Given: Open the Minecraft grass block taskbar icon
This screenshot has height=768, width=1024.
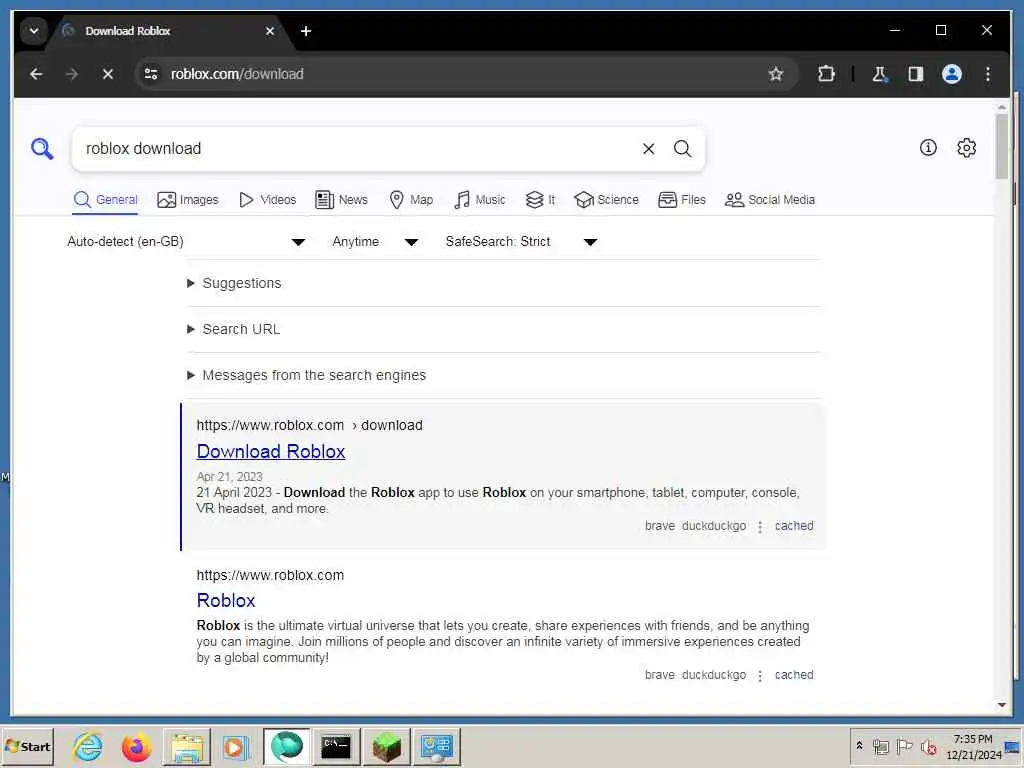Looking at the screenshot, I should 387,746.
